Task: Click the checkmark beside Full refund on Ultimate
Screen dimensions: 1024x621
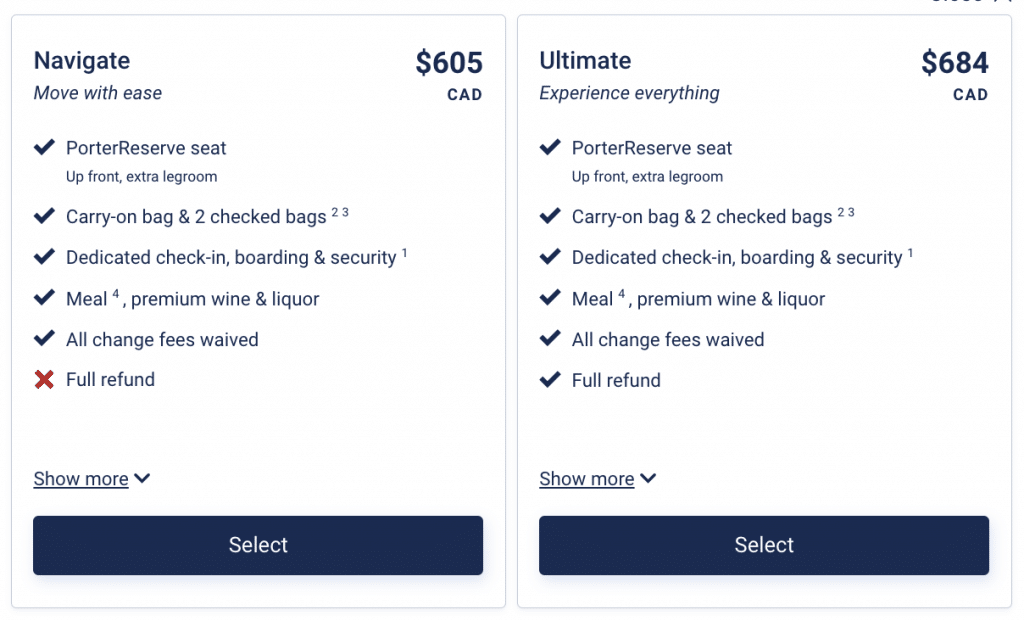Action: (550, 380)
